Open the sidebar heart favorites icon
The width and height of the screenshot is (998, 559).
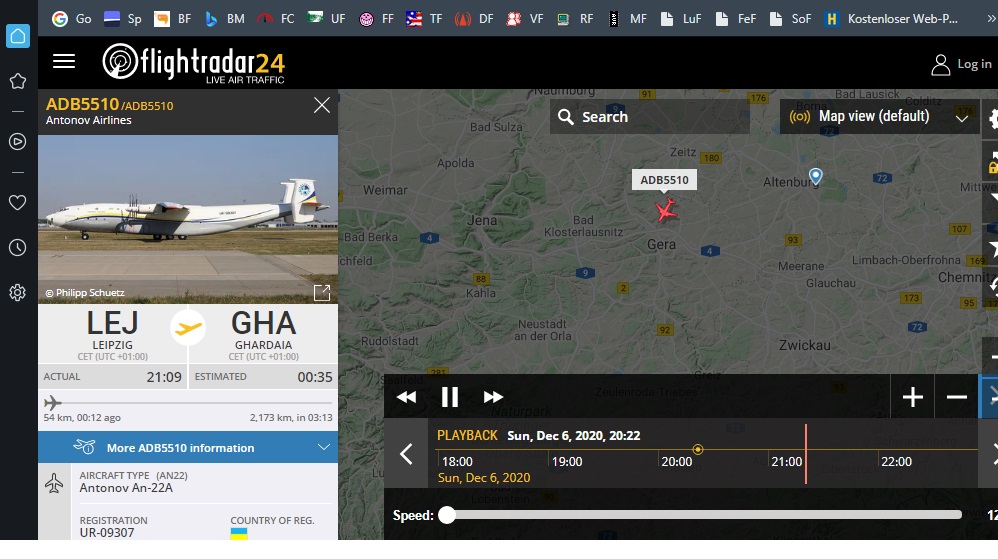click(x=18, y=202)
